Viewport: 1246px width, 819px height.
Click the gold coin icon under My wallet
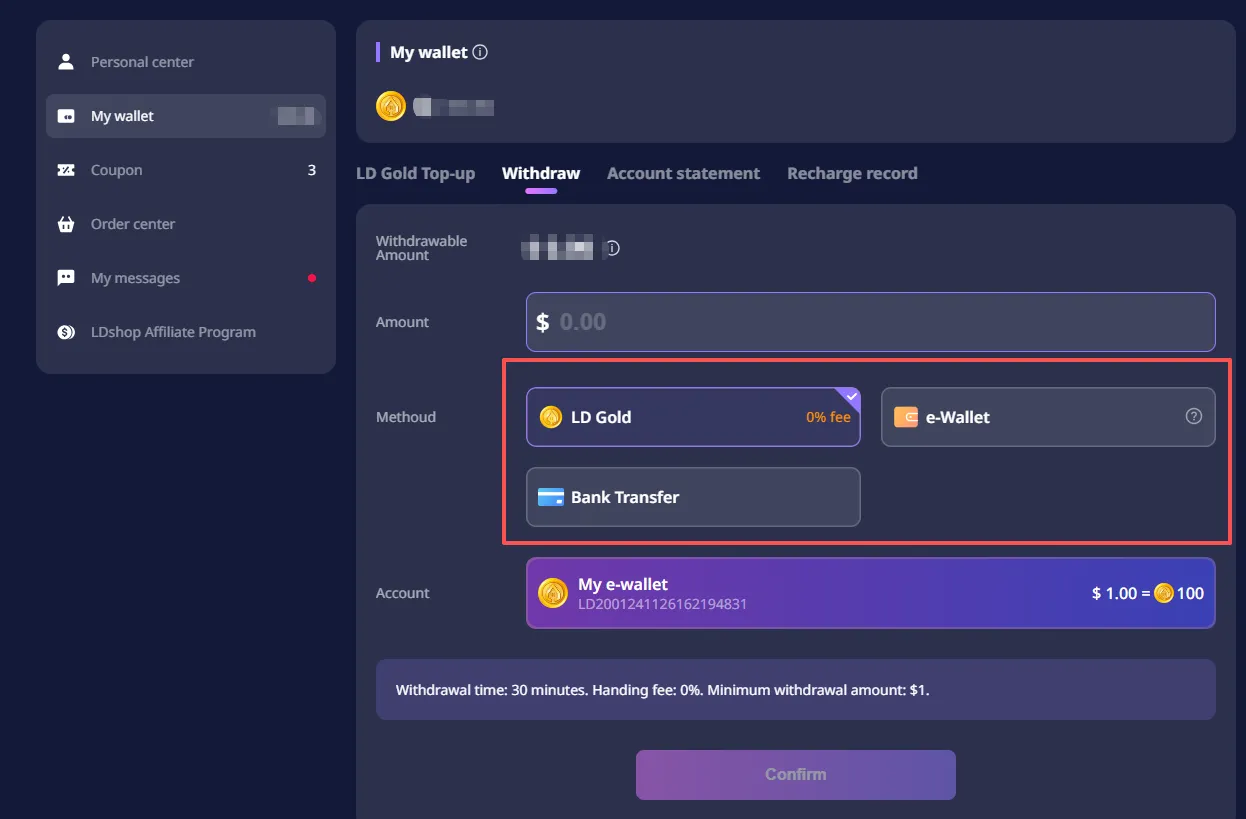pos(391,106)
